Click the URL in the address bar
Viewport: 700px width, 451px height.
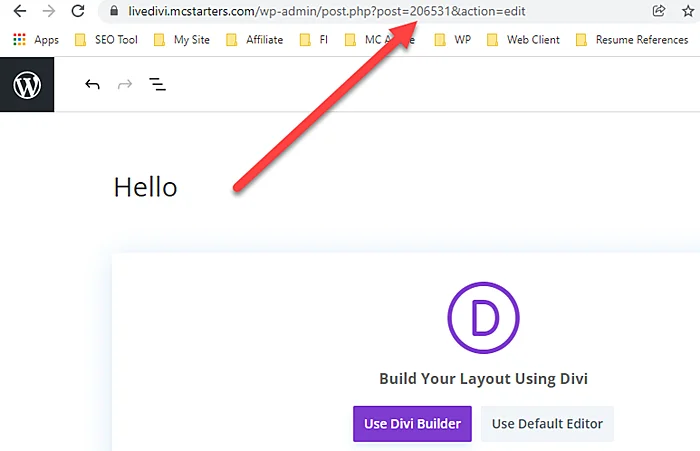coord(326,11)
